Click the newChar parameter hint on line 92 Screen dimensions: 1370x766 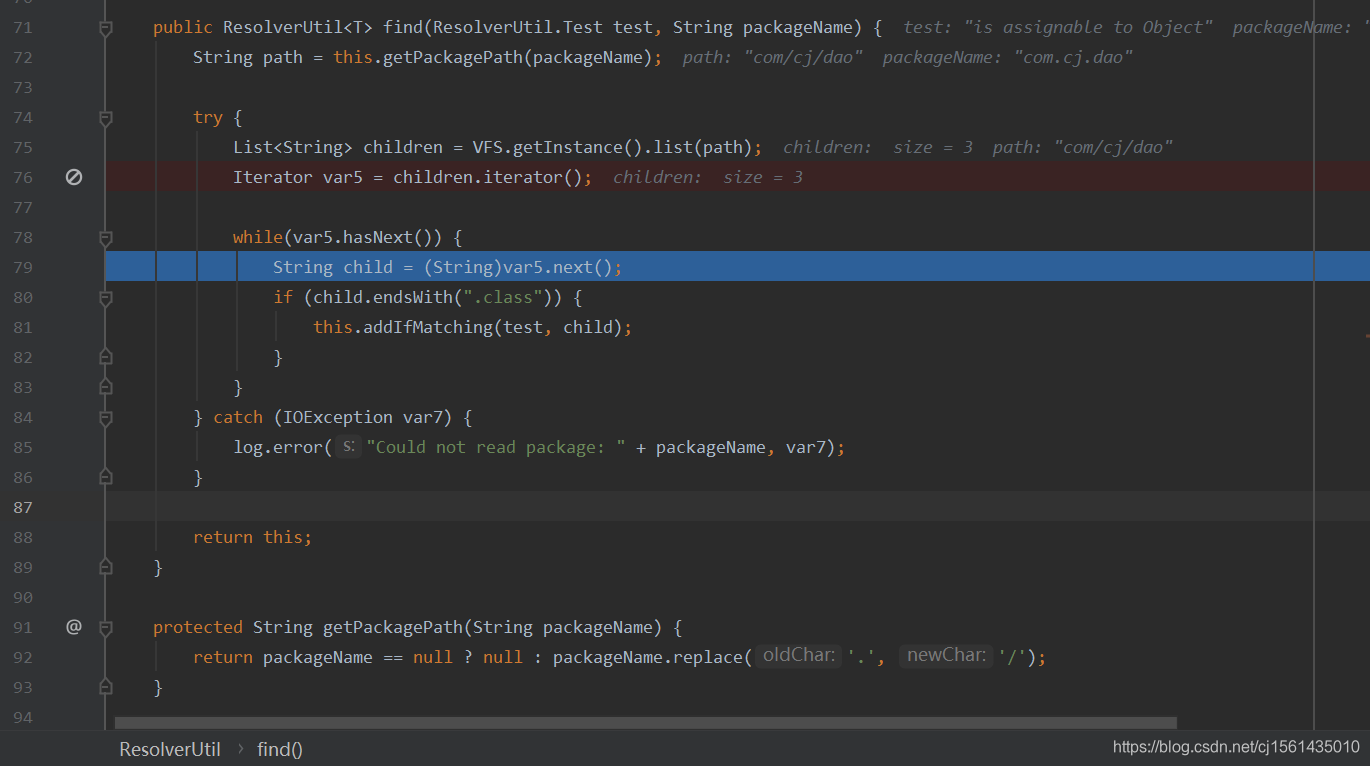tap(946, 656)
